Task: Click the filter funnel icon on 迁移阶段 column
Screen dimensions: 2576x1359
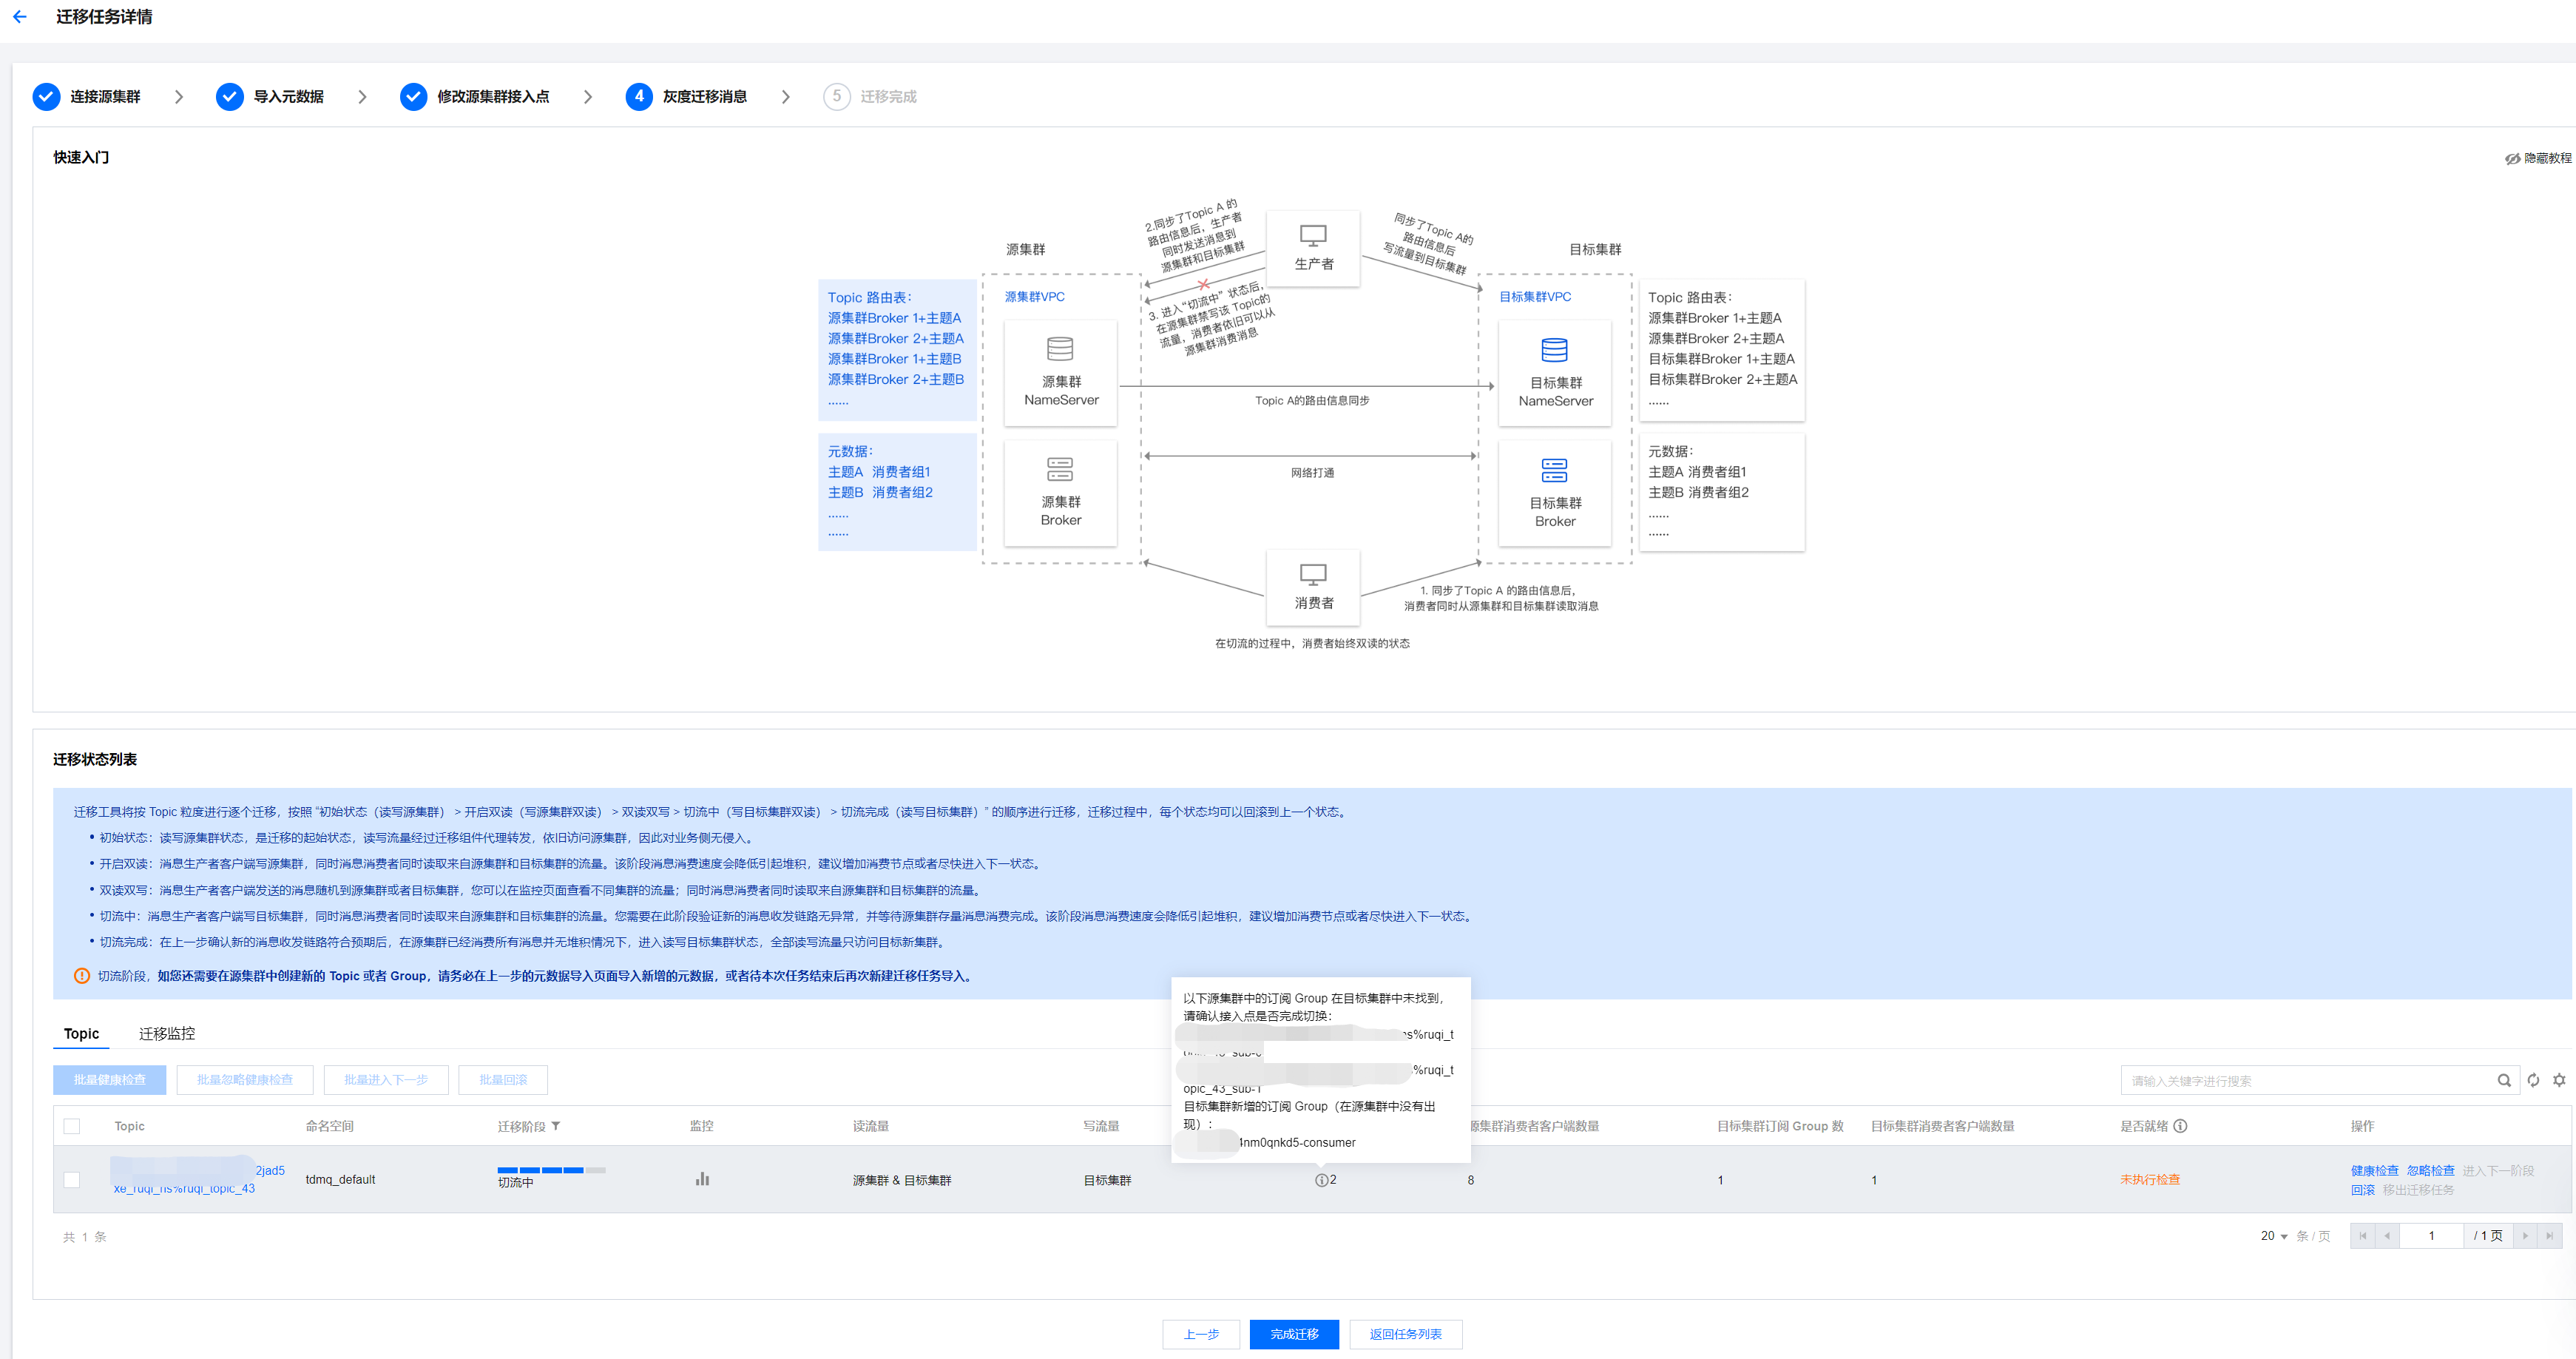Action: [x=556, y=1126]
